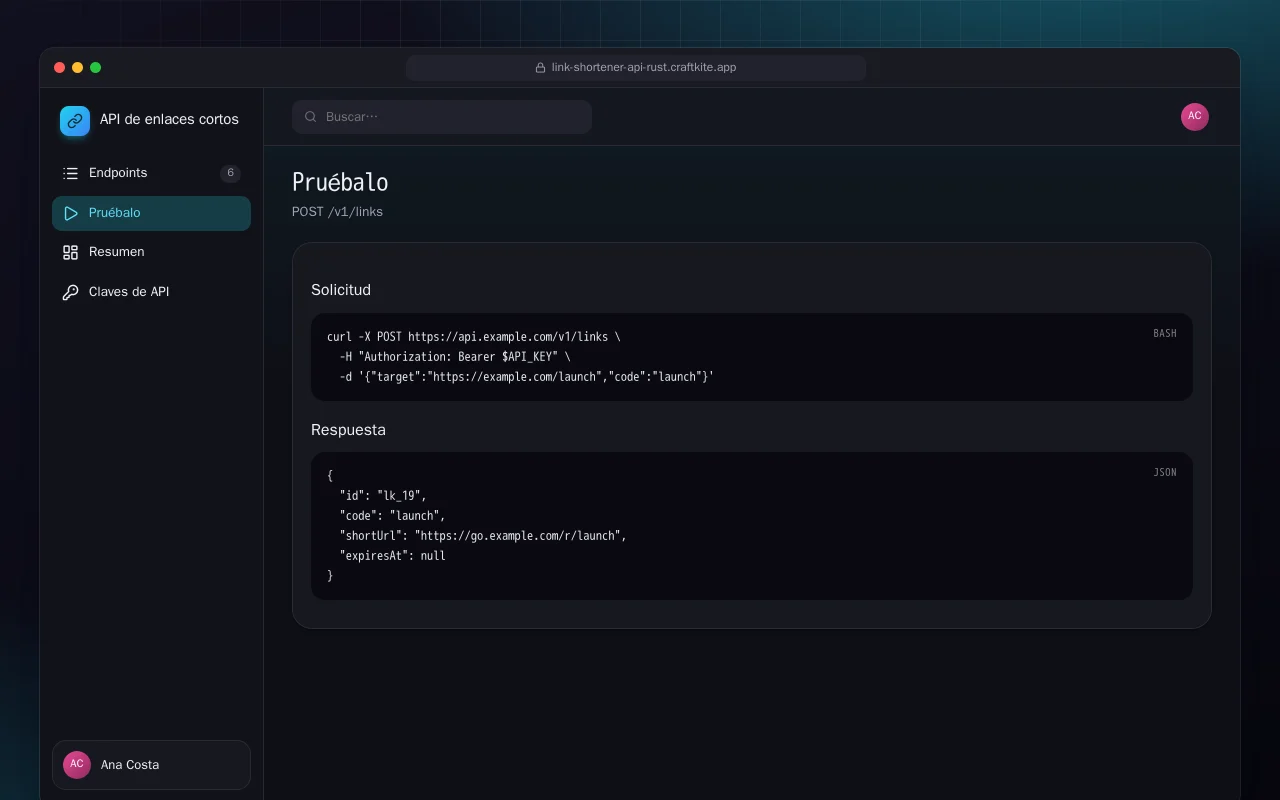The height and width of the screenshot is (800, 1280).
Task: Click the Pruébalo play icon in sidebar
Action: click(x=70, y=213)
